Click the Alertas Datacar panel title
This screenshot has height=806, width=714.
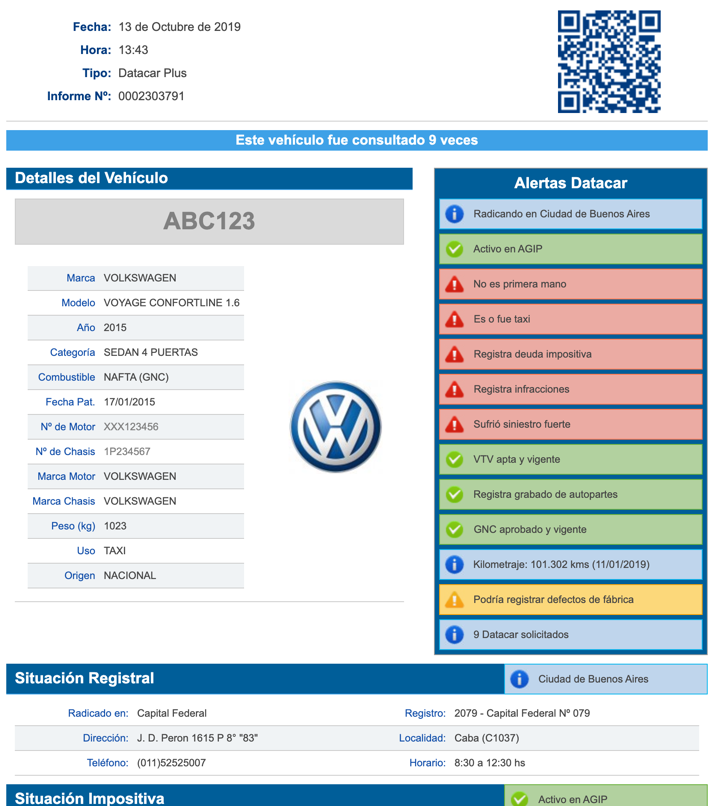tap(571, 183)
